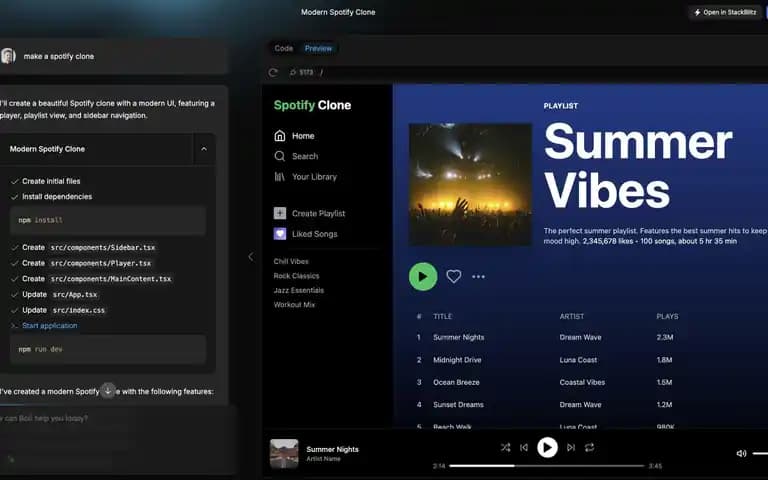
Task: Click the Search label in the sidebar
Action: [x=305, y=156]
